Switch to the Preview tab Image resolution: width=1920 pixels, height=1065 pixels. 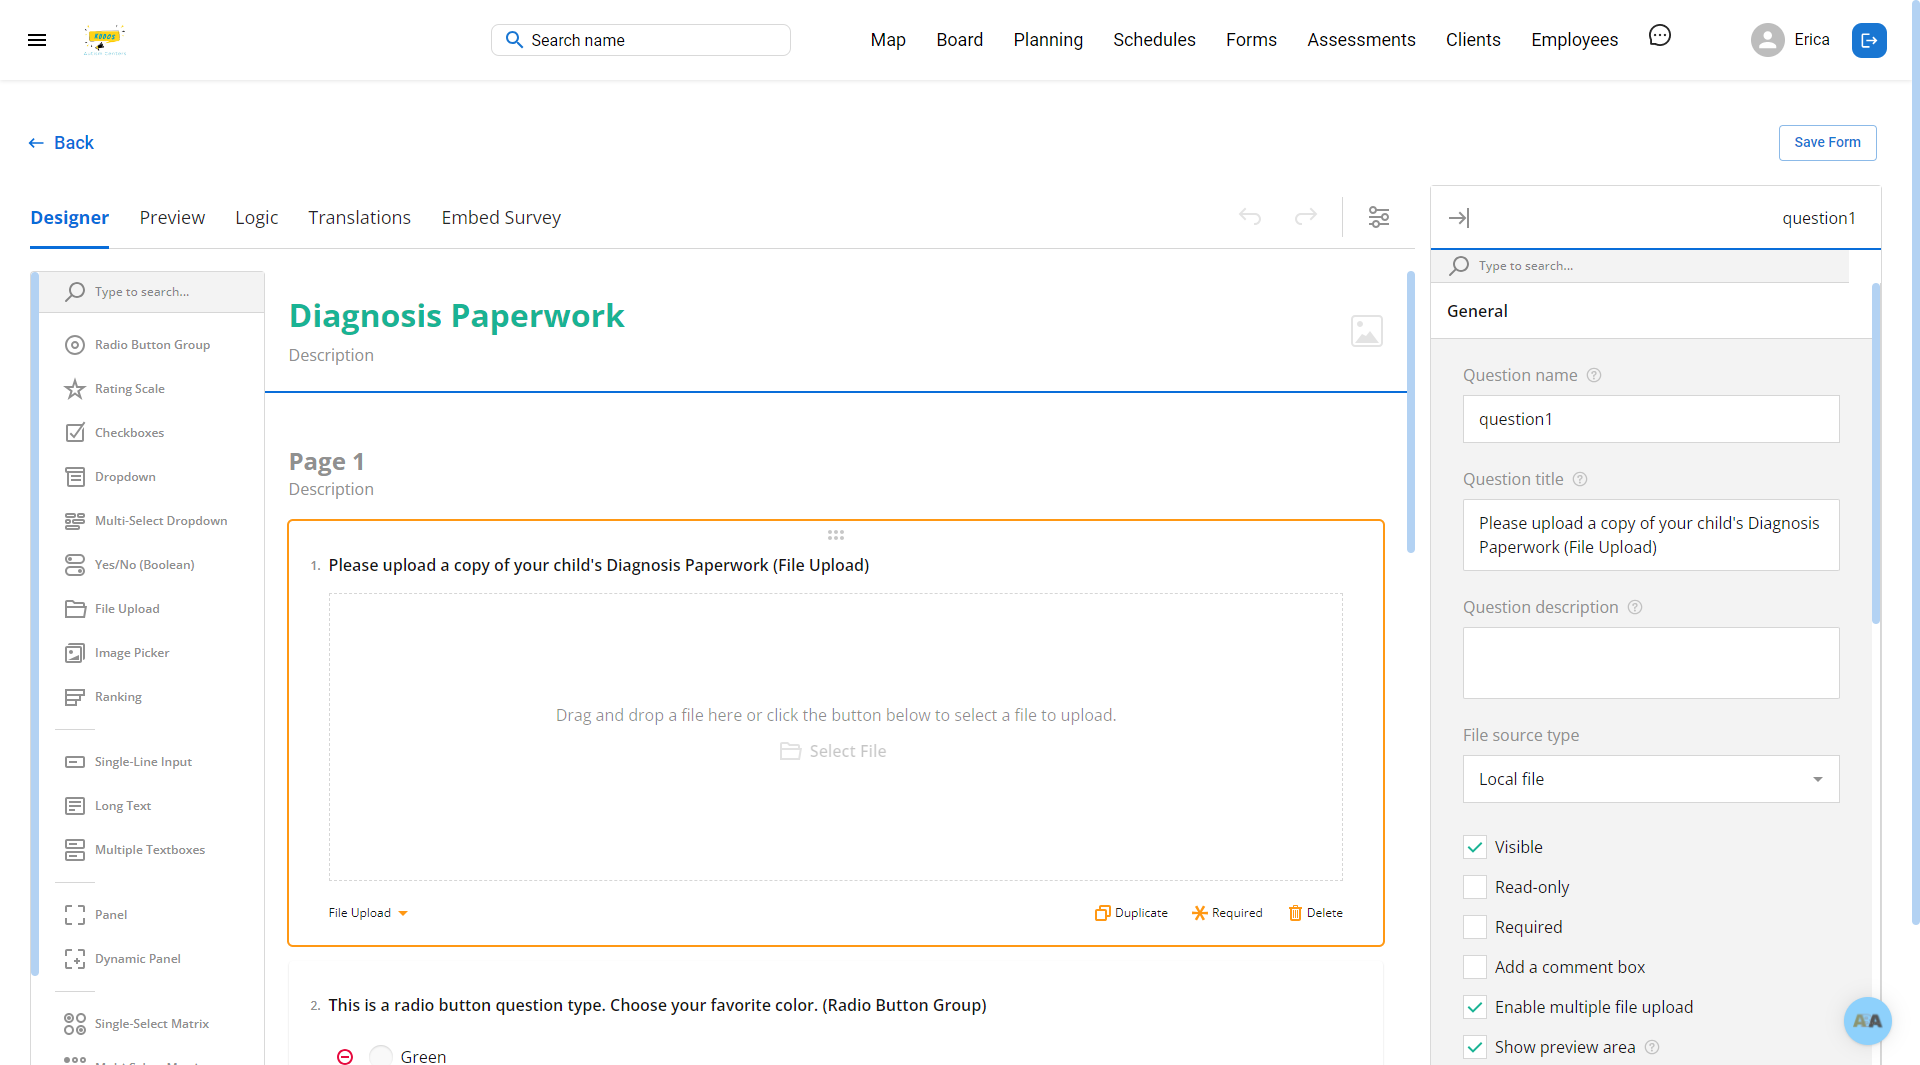point(172,218)
